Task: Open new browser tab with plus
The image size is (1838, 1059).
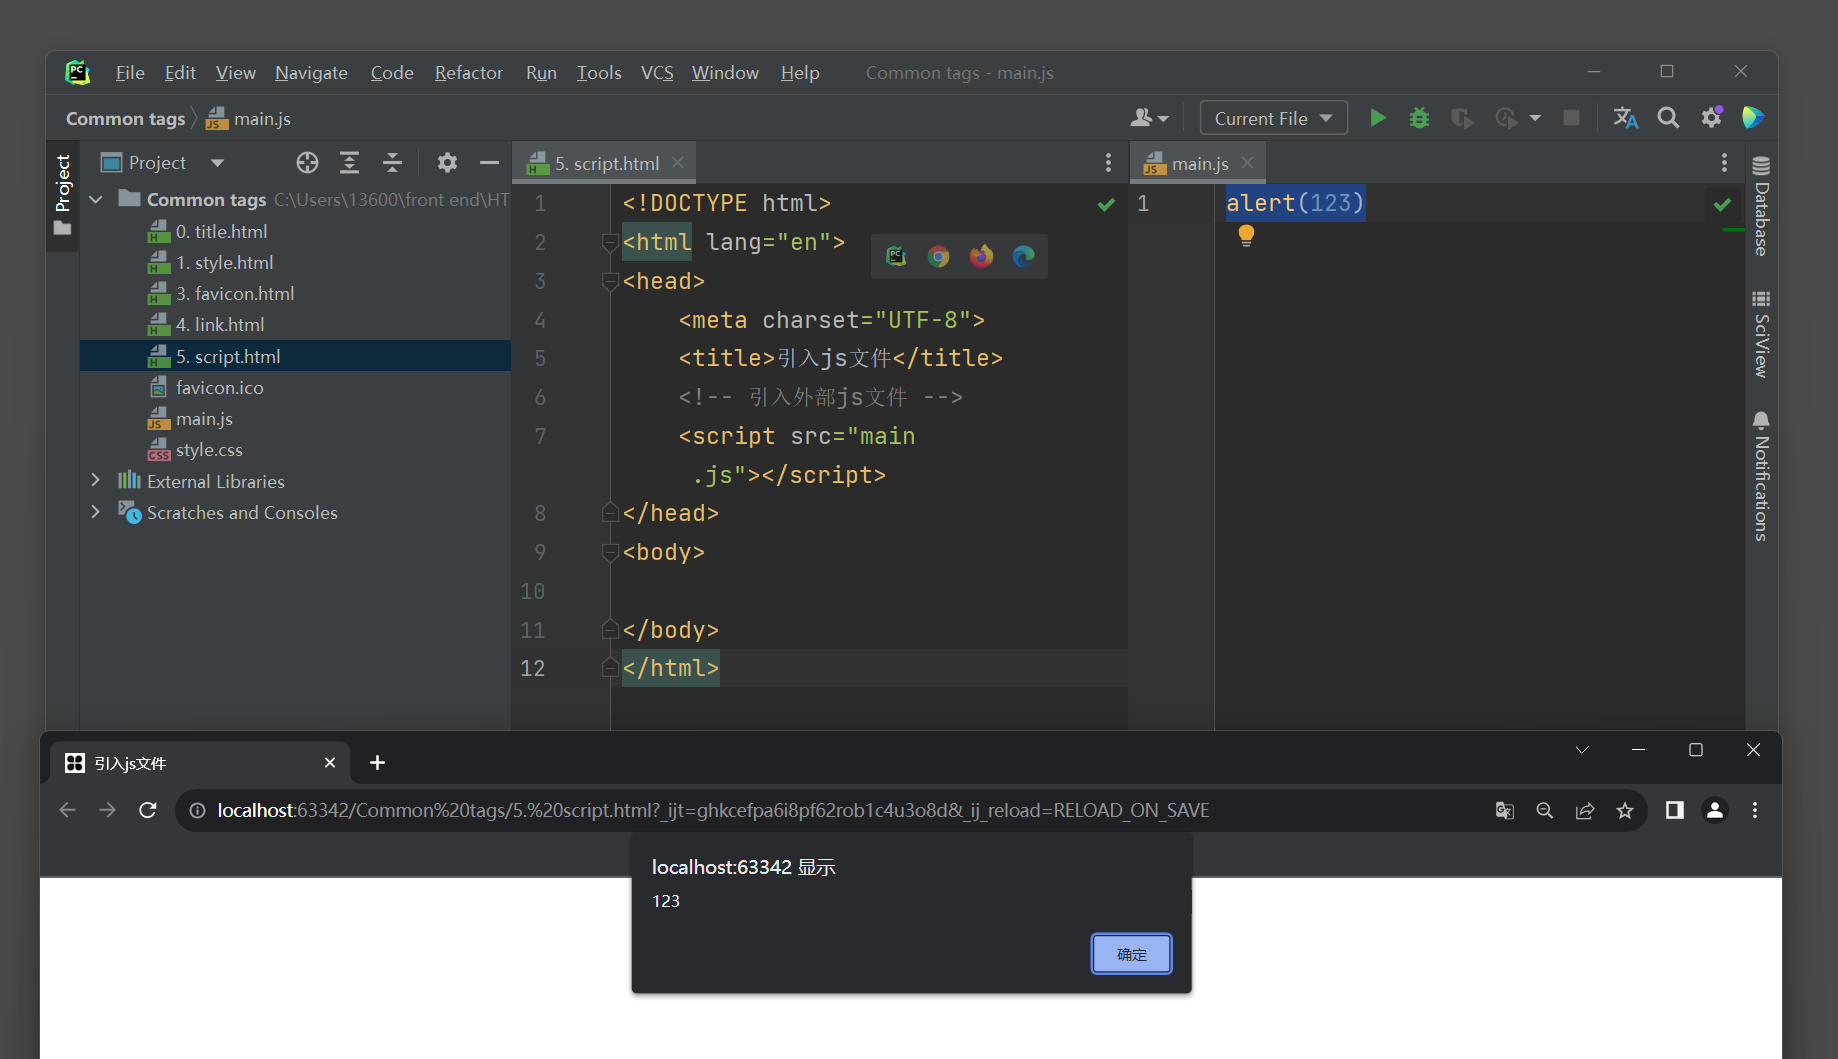Action: (377, 763)
